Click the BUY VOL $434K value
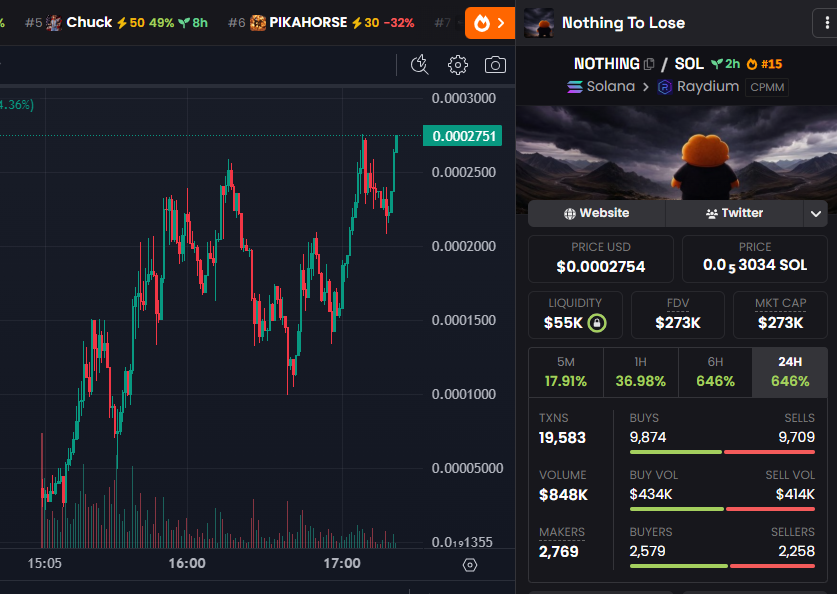 651,494
